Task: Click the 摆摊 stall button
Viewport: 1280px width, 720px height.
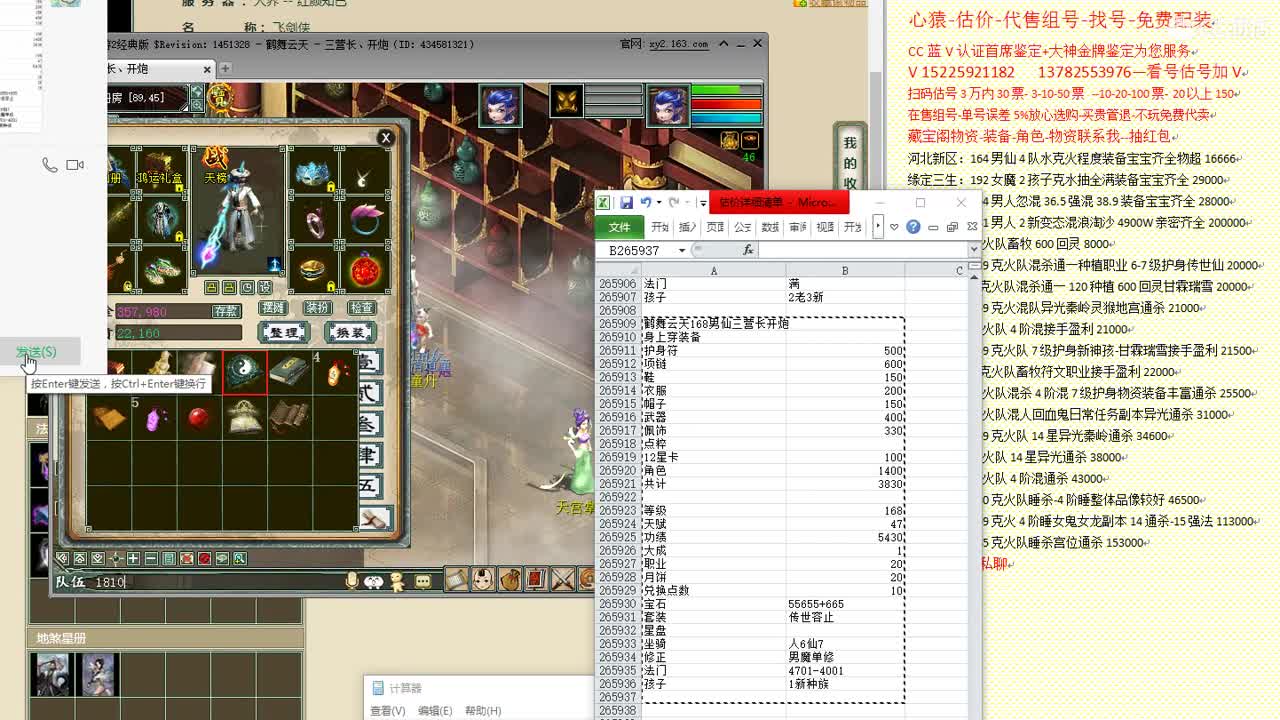Action: [272, 308]
